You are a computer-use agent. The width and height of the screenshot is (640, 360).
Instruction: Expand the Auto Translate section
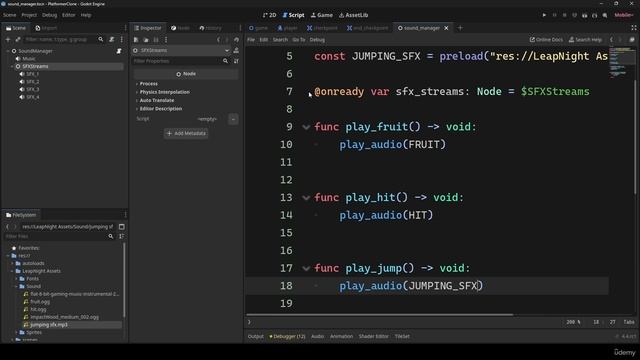pyautogui.click(x=157, y=100)
